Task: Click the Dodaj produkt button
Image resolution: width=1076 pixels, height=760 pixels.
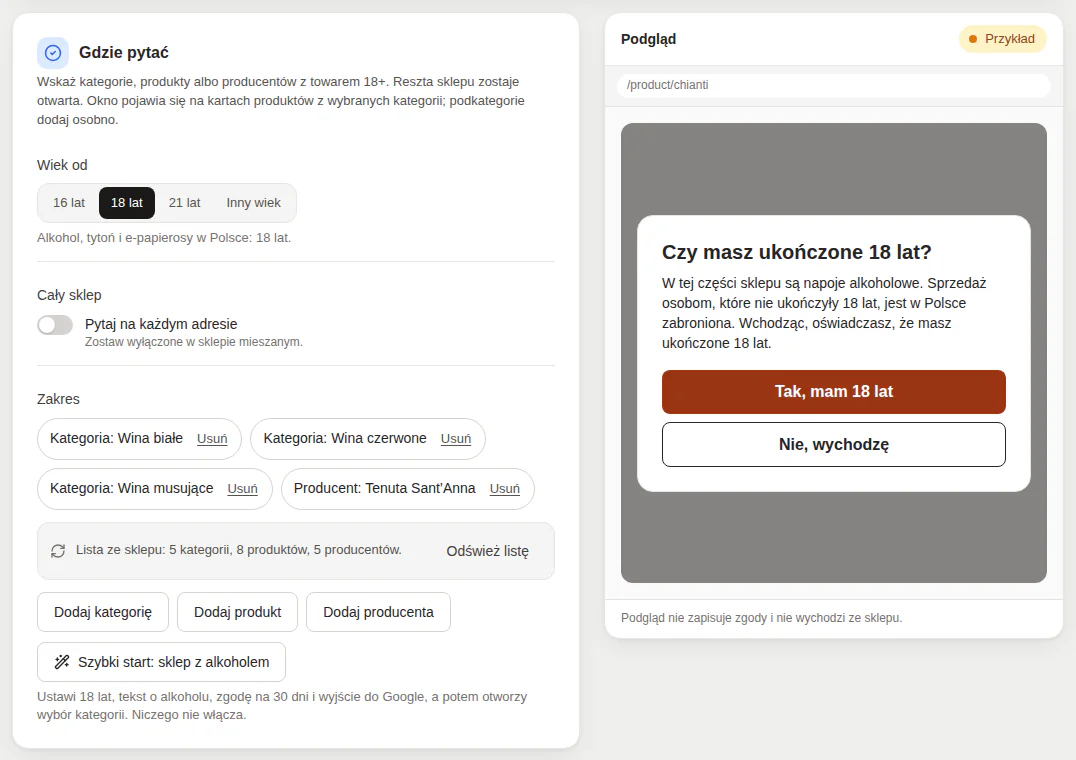Action: pyautogui.click(x=237, y=612)
